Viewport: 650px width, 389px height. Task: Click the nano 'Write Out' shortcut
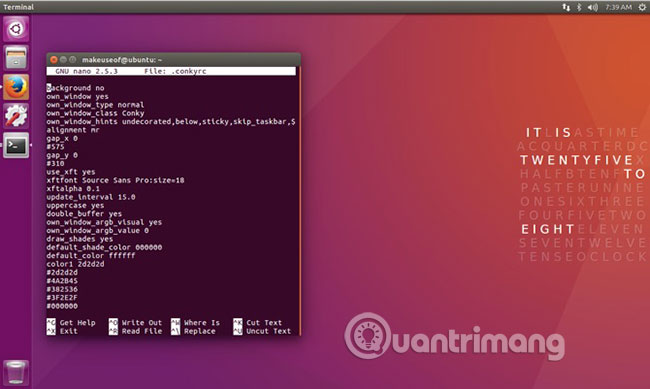[x=136, y=323]
